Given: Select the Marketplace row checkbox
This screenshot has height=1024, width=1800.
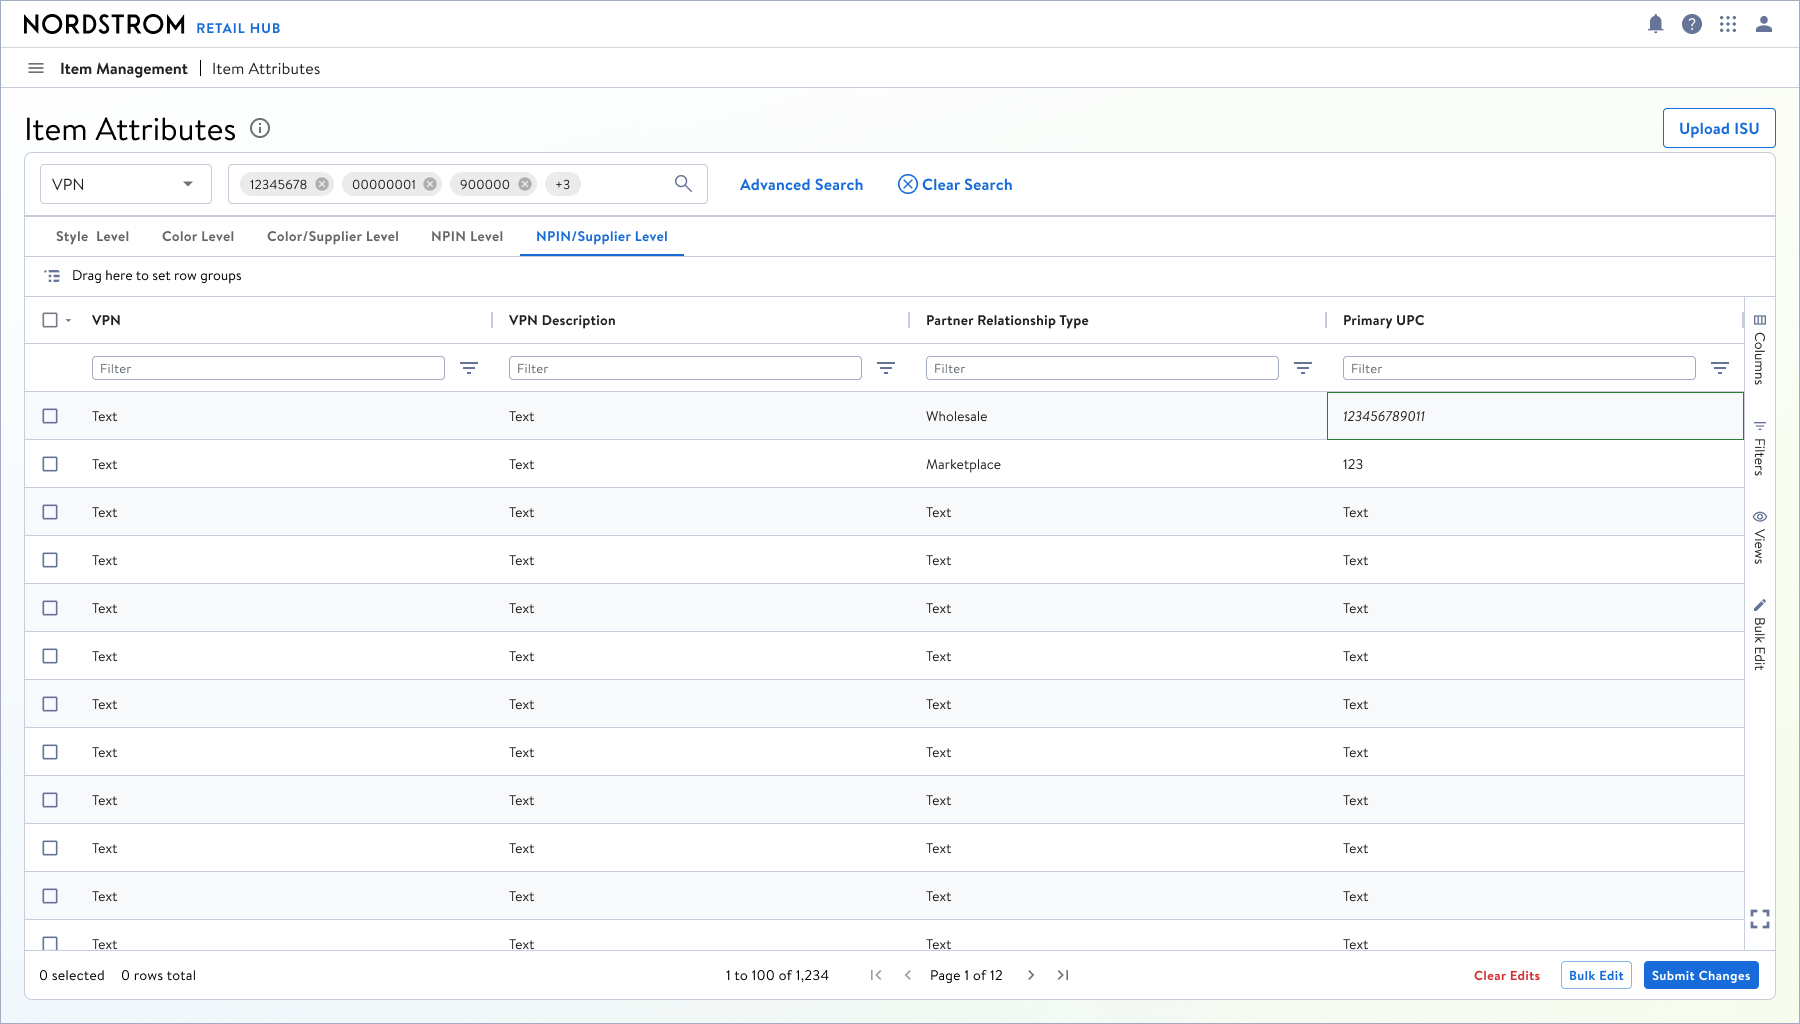Looking at the screenshot, I should pos(50,464).
